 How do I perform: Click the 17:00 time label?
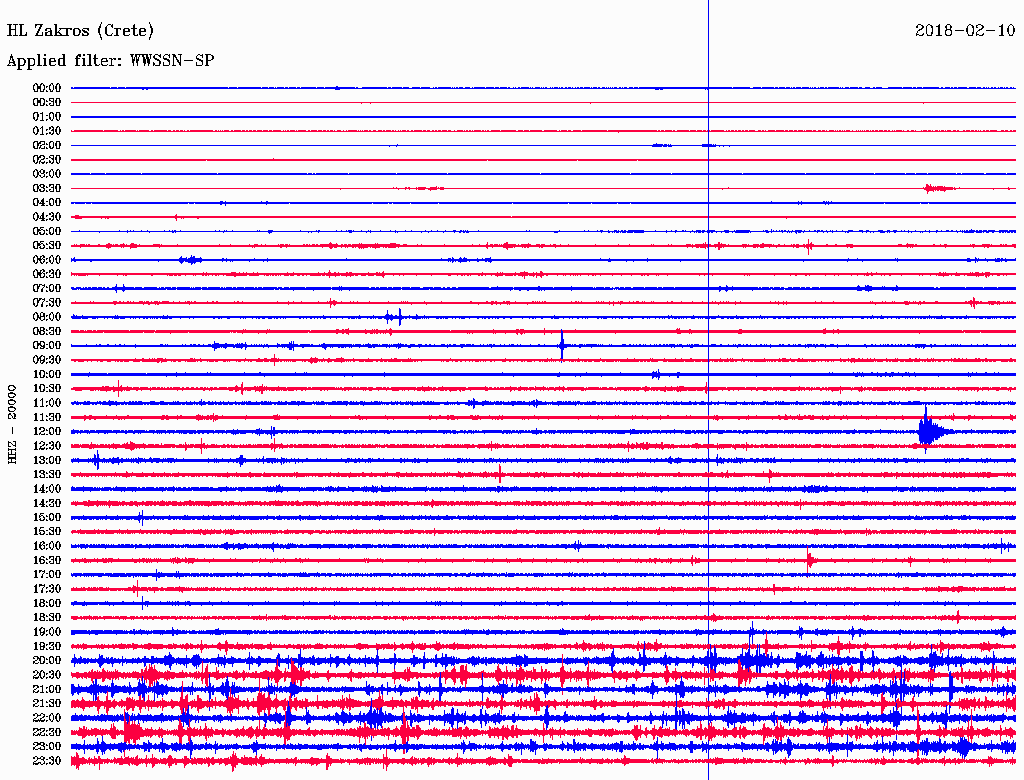tap(47, 574)
